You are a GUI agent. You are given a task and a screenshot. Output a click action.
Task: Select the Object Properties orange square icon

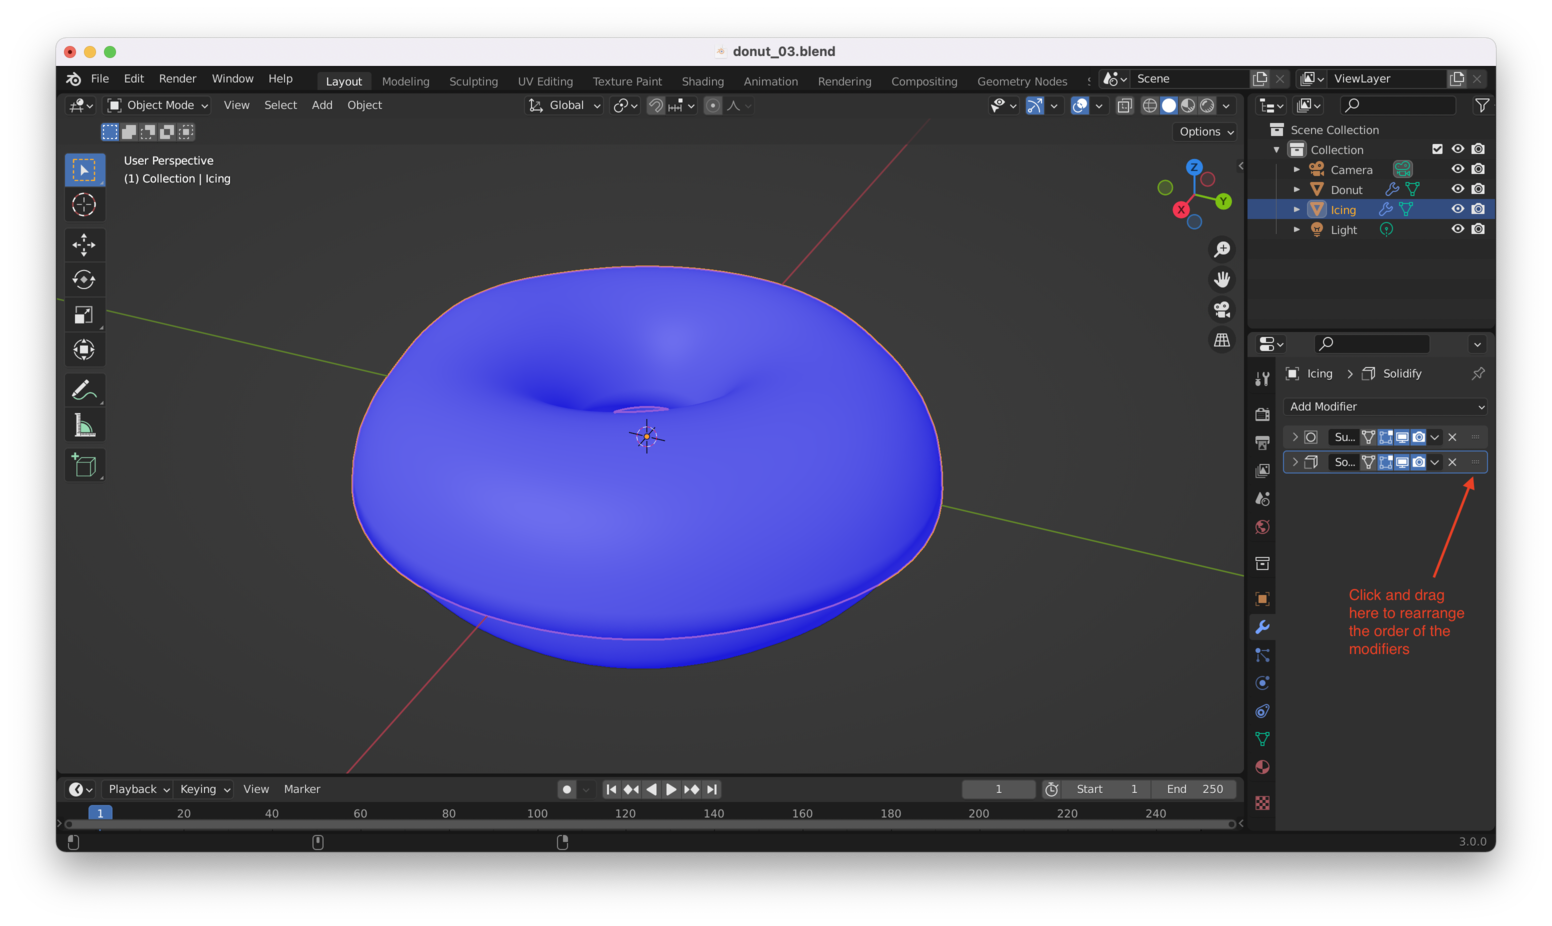[x=1262, y=598]
